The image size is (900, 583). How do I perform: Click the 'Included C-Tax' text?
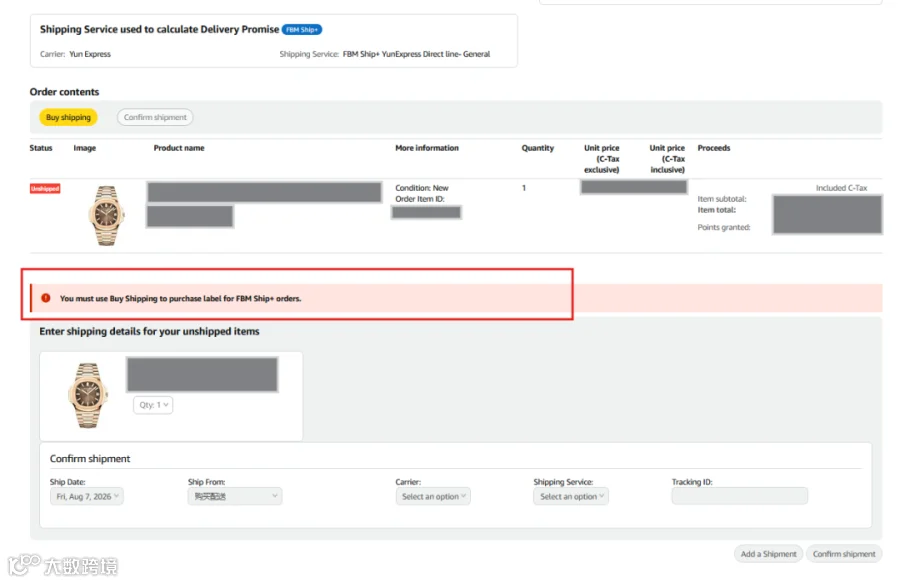click(x=841, y=188)
